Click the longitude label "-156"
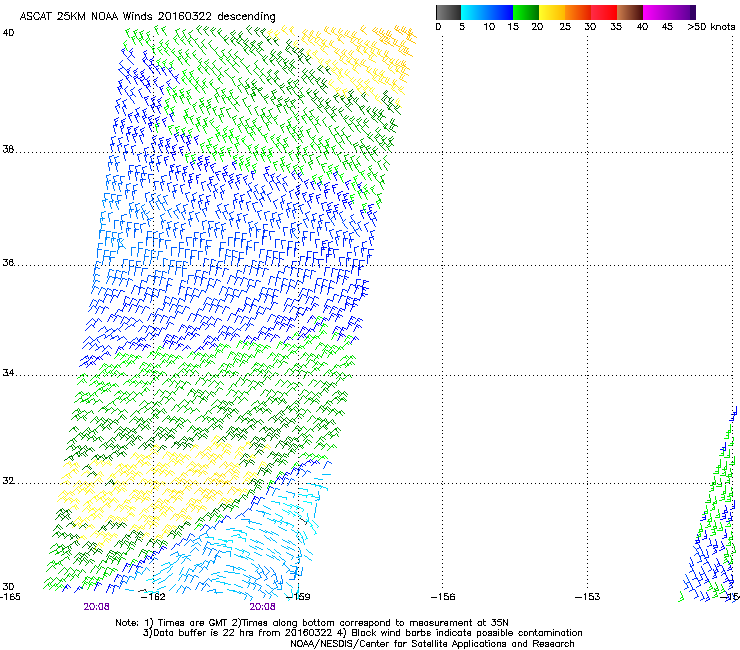This screenshot has width=740, height=650. pos(443,597)
